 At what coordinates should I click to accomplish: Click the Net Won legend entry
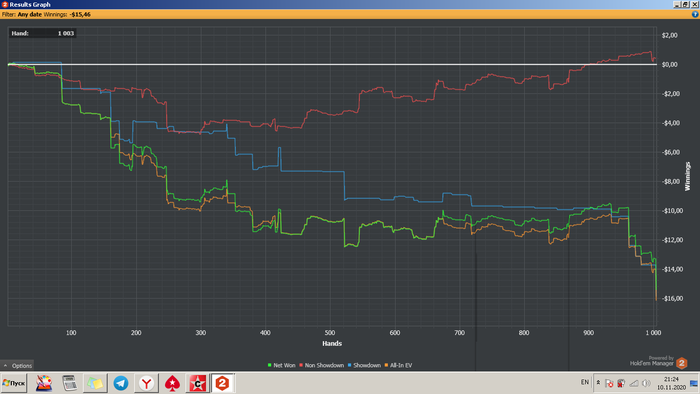(281, 365)
